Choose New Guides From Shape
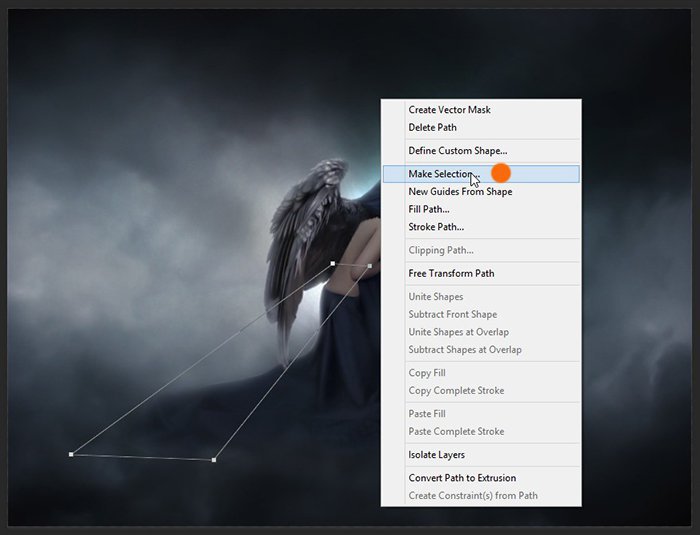700x535 pixels. point(460,192)
